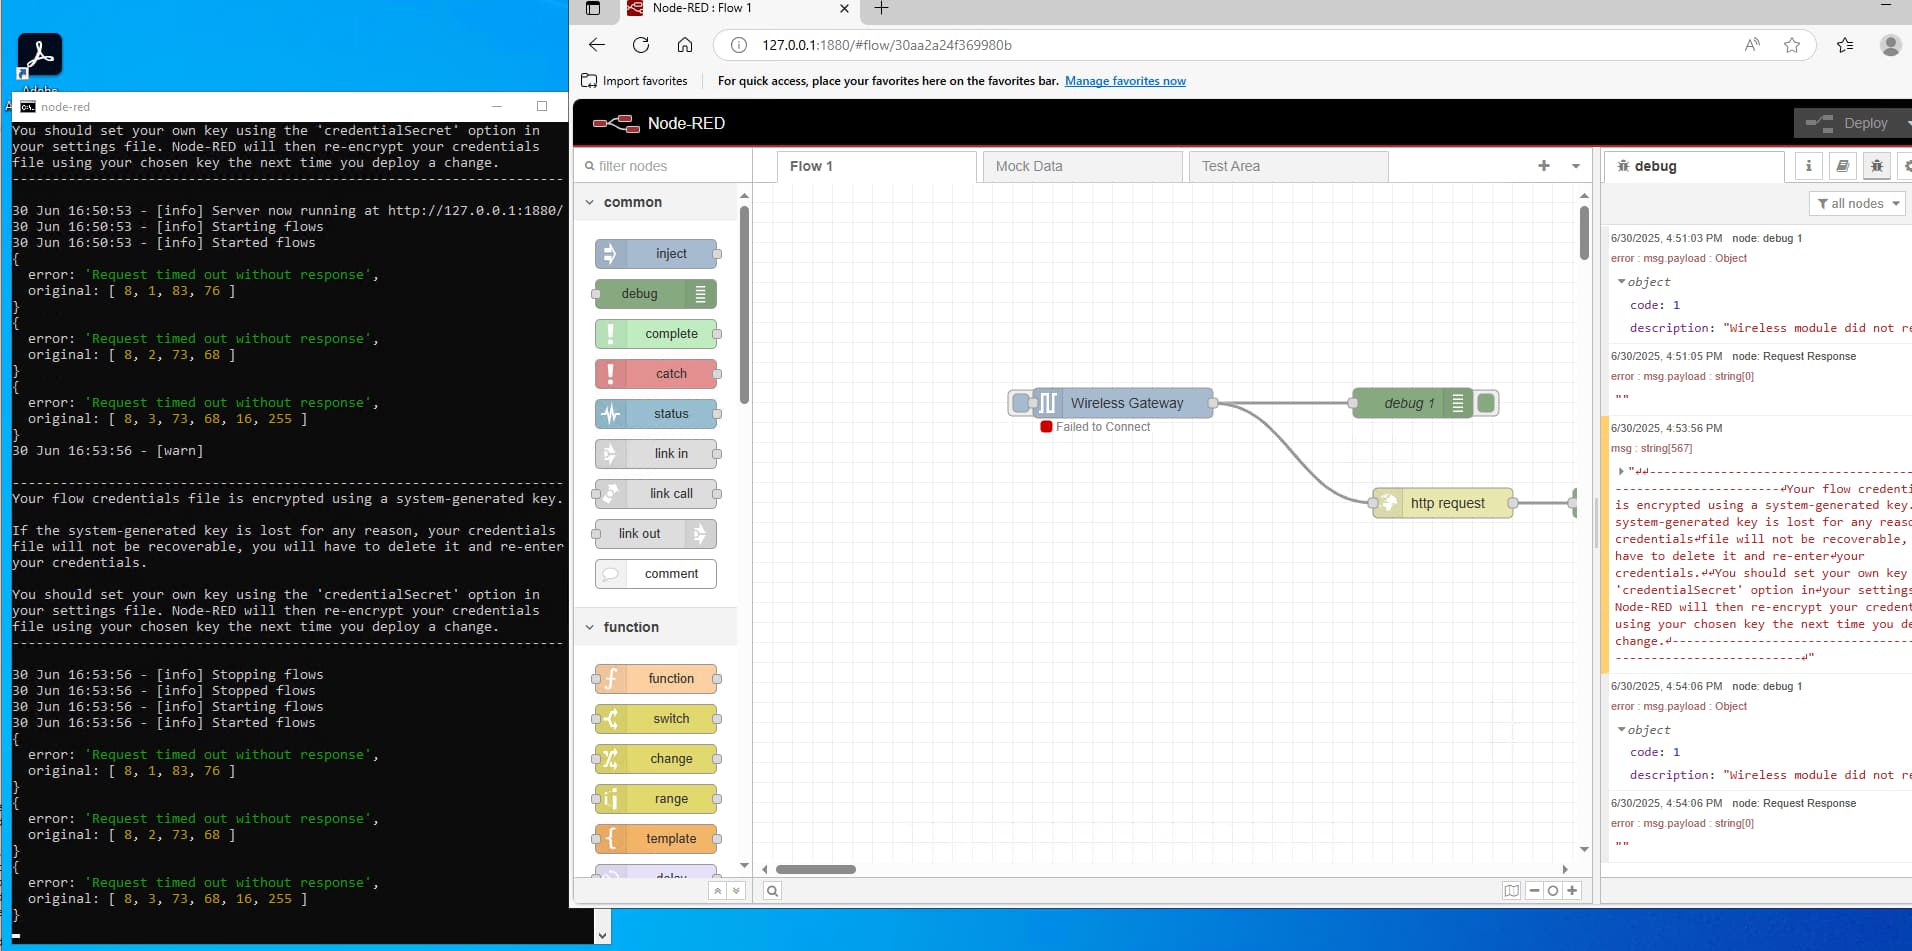Select the Wireless Gateway node on canvas
1912x951 pixels.
coord(1125,403)
